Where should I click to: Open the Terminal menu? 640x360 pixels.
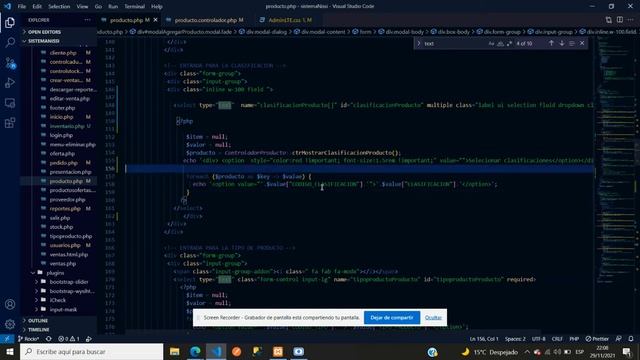tap(134, 7)
